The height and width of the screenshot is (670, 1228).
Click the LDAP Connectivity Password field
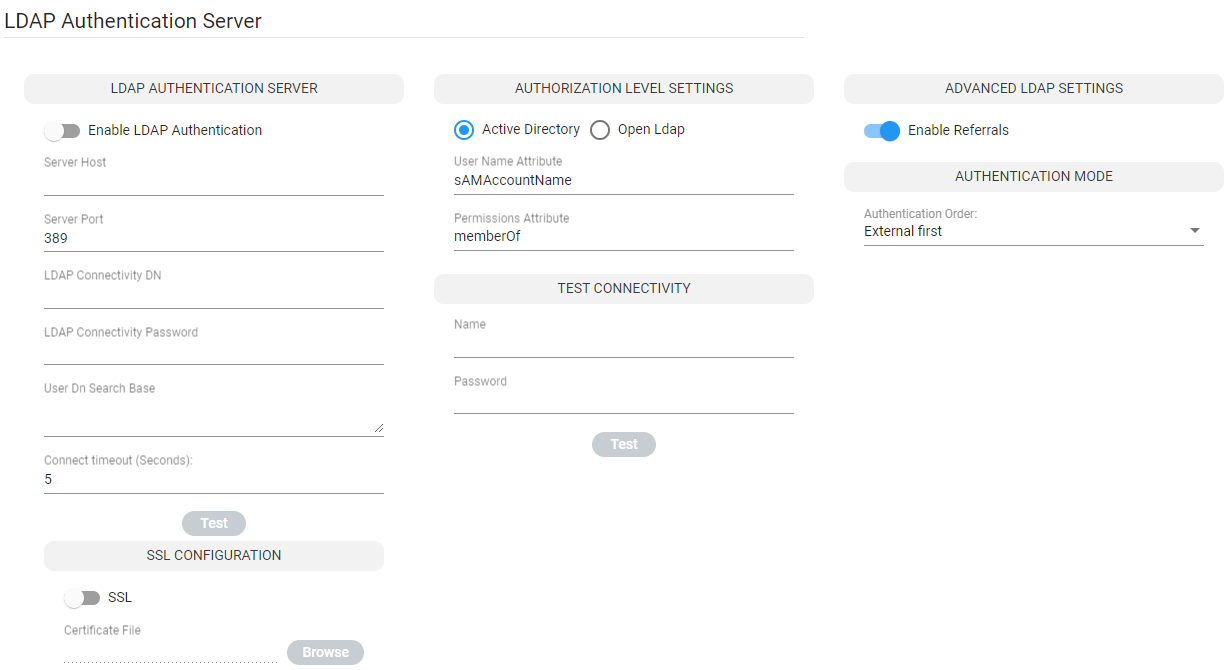click(213, 352)
